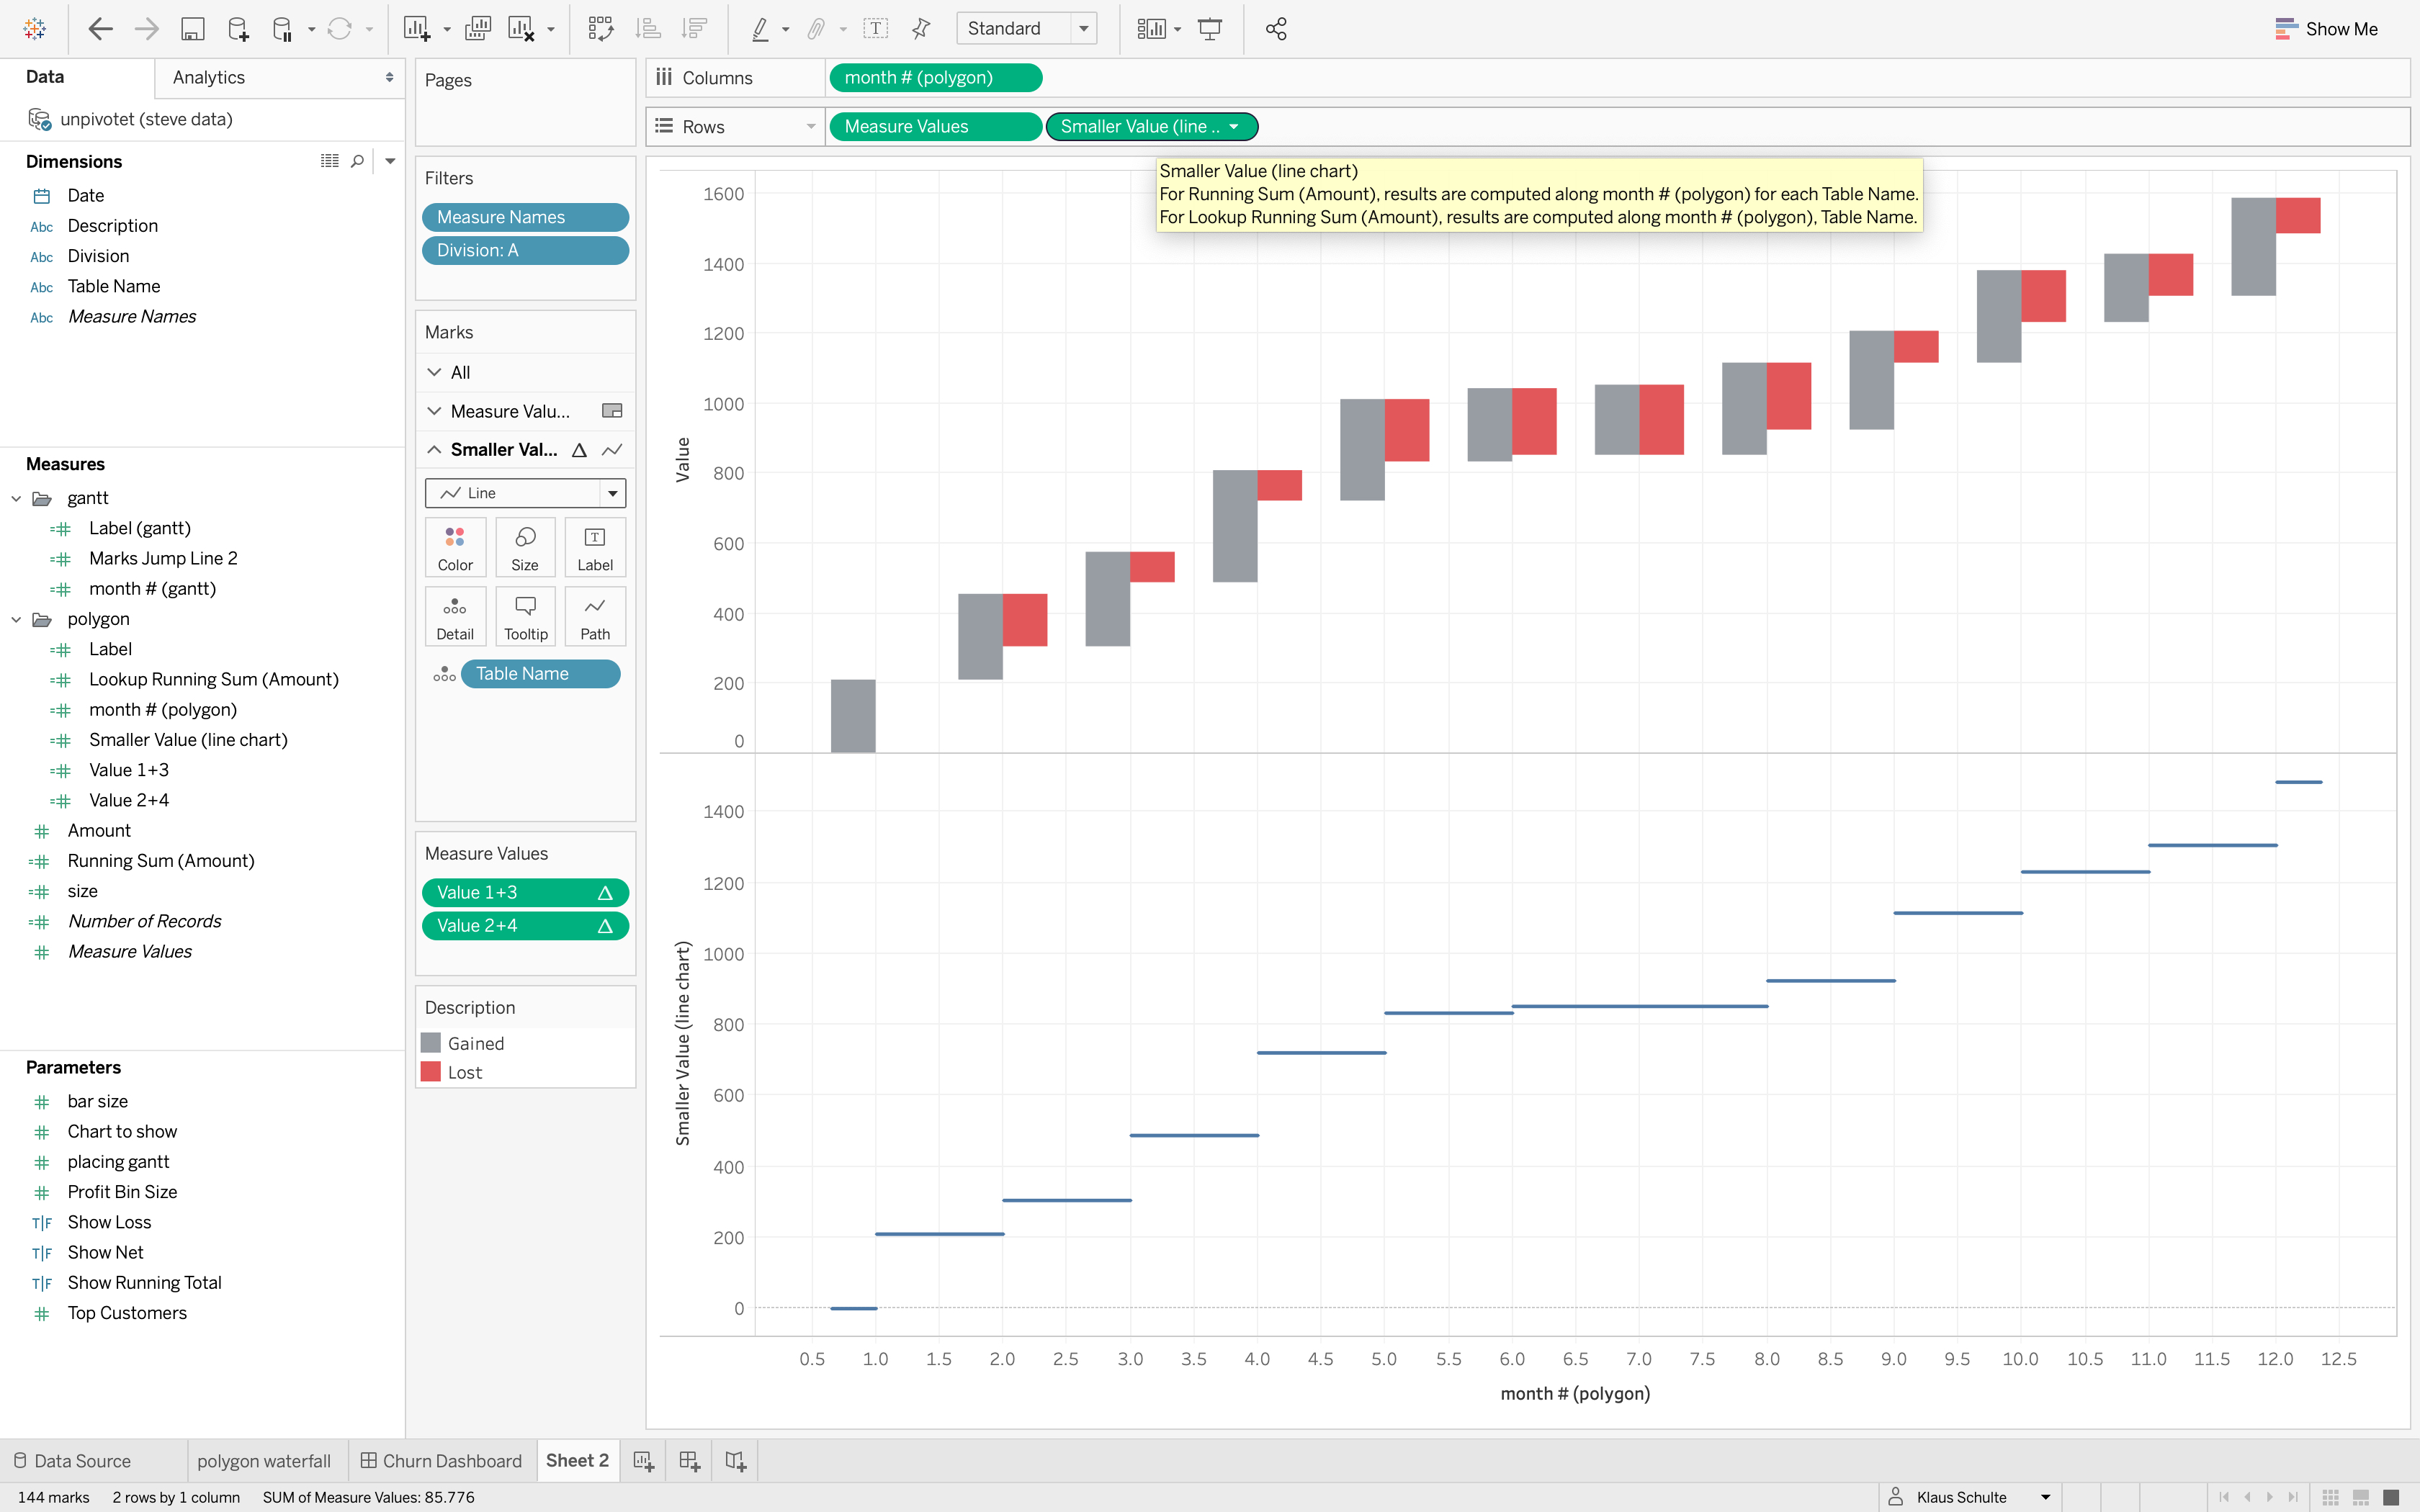The width and height of the screenshot is (2420, 1512).
Task: Open the Detail mark card
Action: tap(455, 617)
